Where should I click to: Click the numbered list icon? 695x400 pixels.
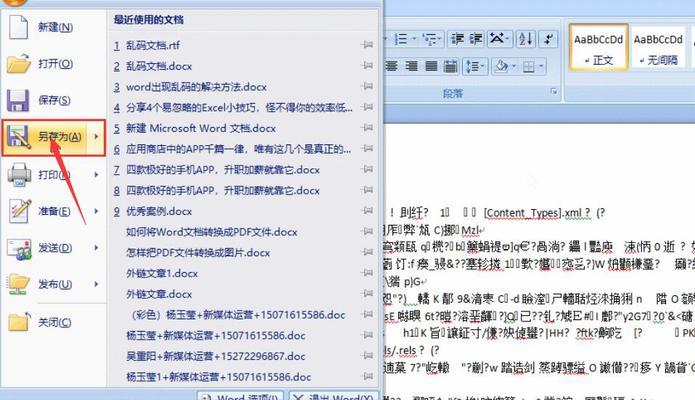[x=401, y=39]
